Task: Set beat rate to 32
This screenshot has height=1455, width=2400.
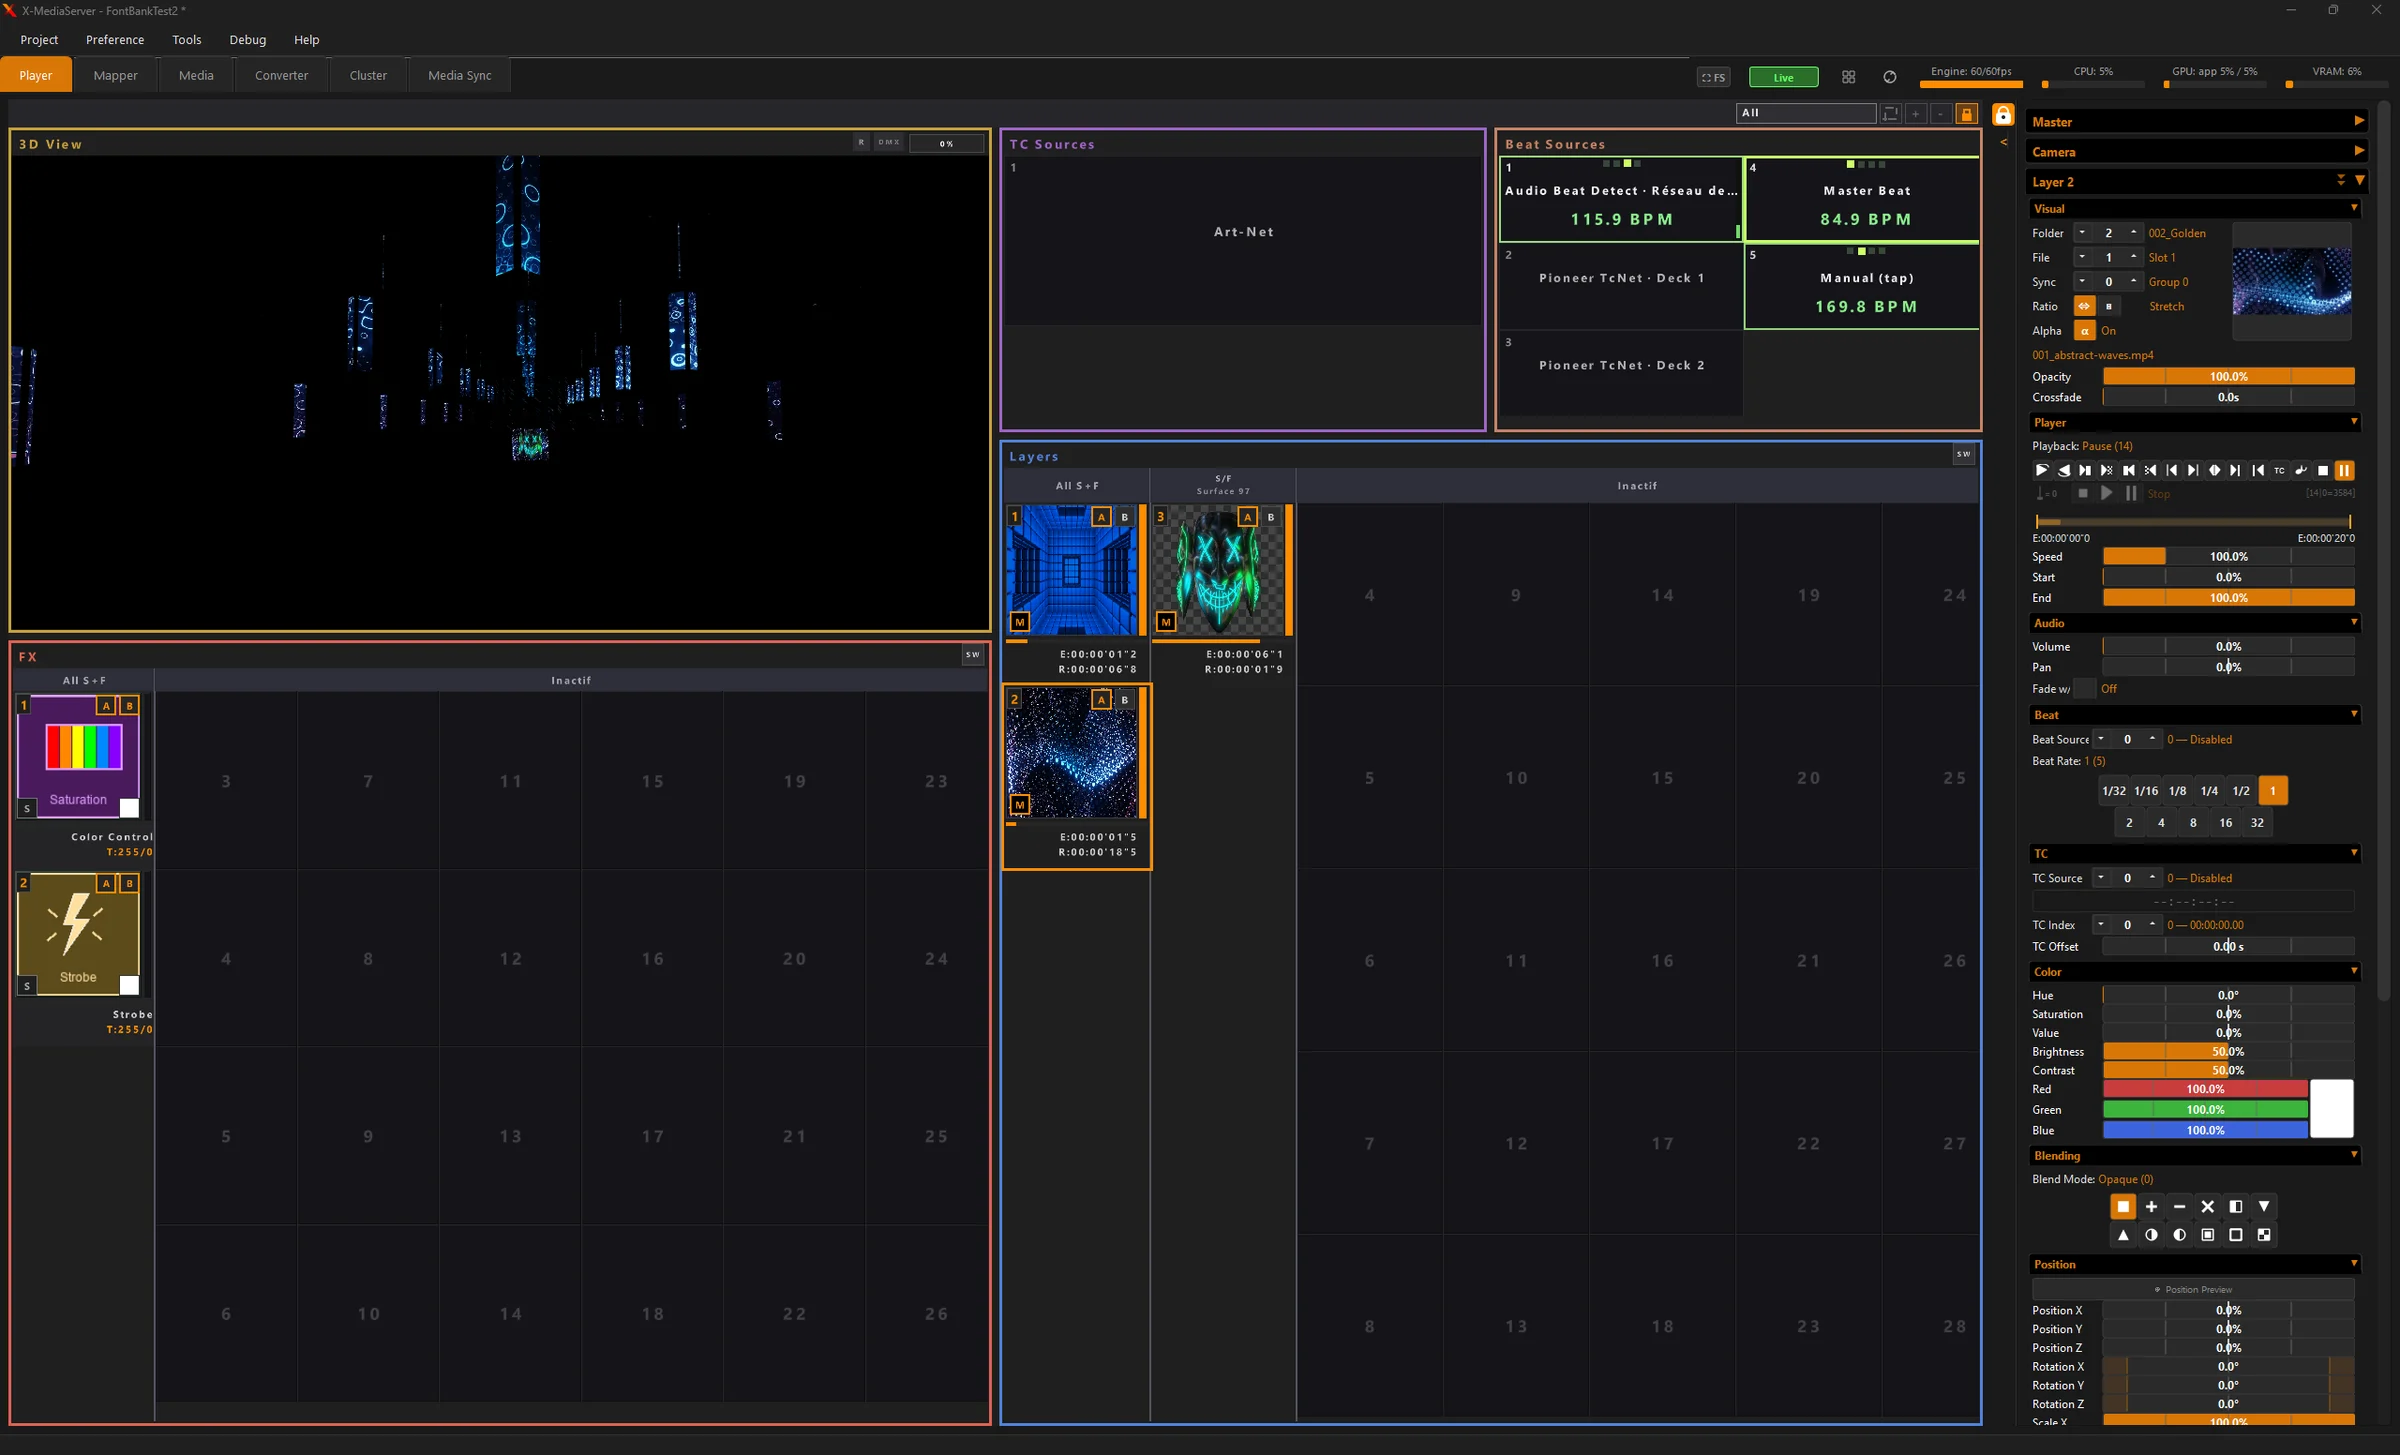Action: [x=2257, y=823]
